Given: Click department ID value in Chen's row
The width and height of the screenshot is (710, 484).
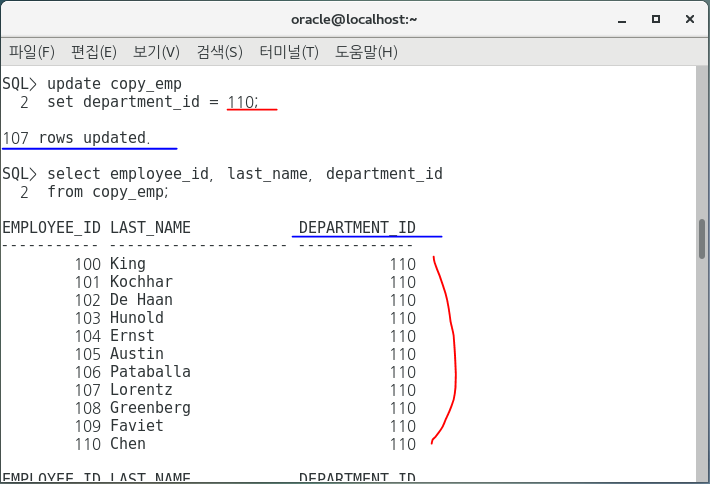Looking at the screenshot, I should pos(403,444).
